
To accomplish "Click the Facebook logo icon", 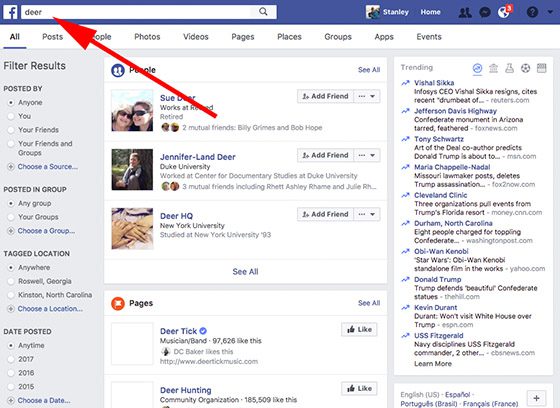I will [x=10, y=12].
